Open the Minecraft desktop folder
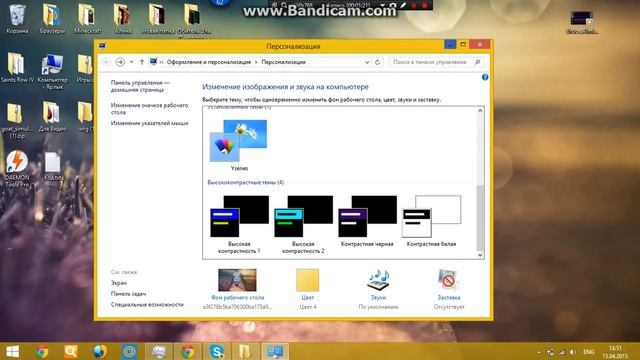The image size is (640, 360). [x=87, y=19]
